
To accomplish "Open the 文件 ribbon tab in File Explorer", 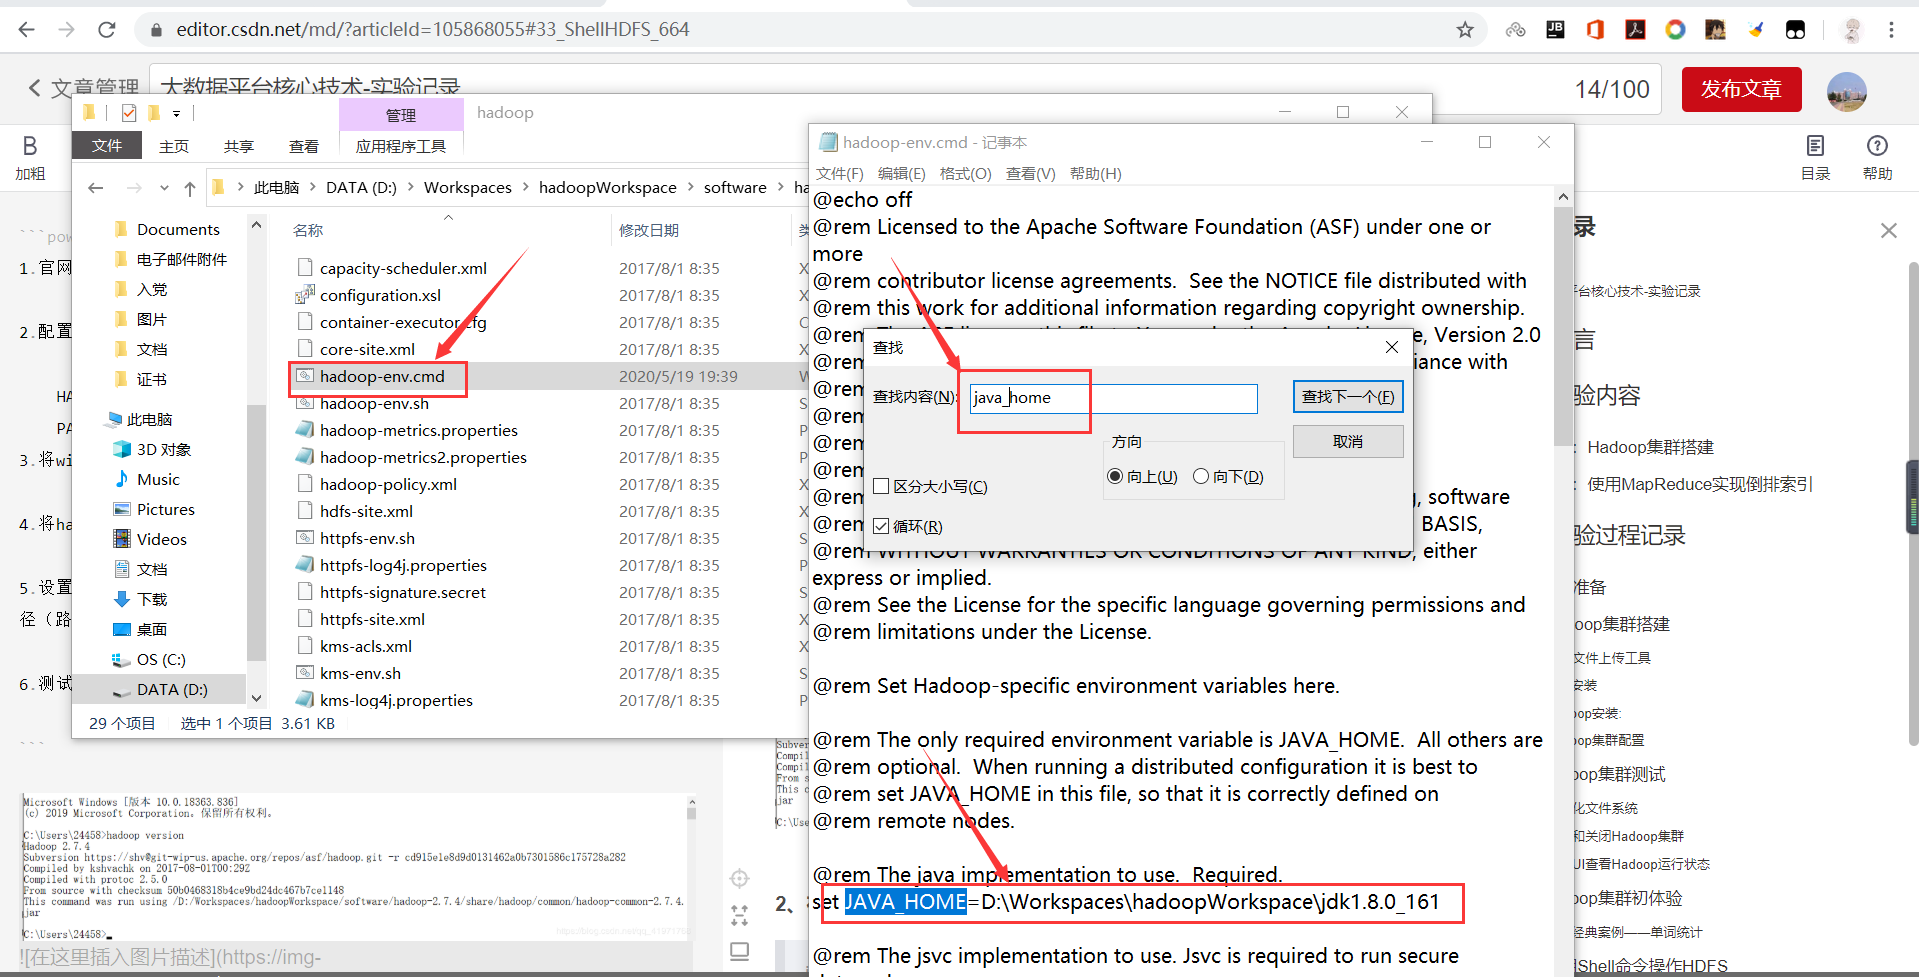I will 107,146.
